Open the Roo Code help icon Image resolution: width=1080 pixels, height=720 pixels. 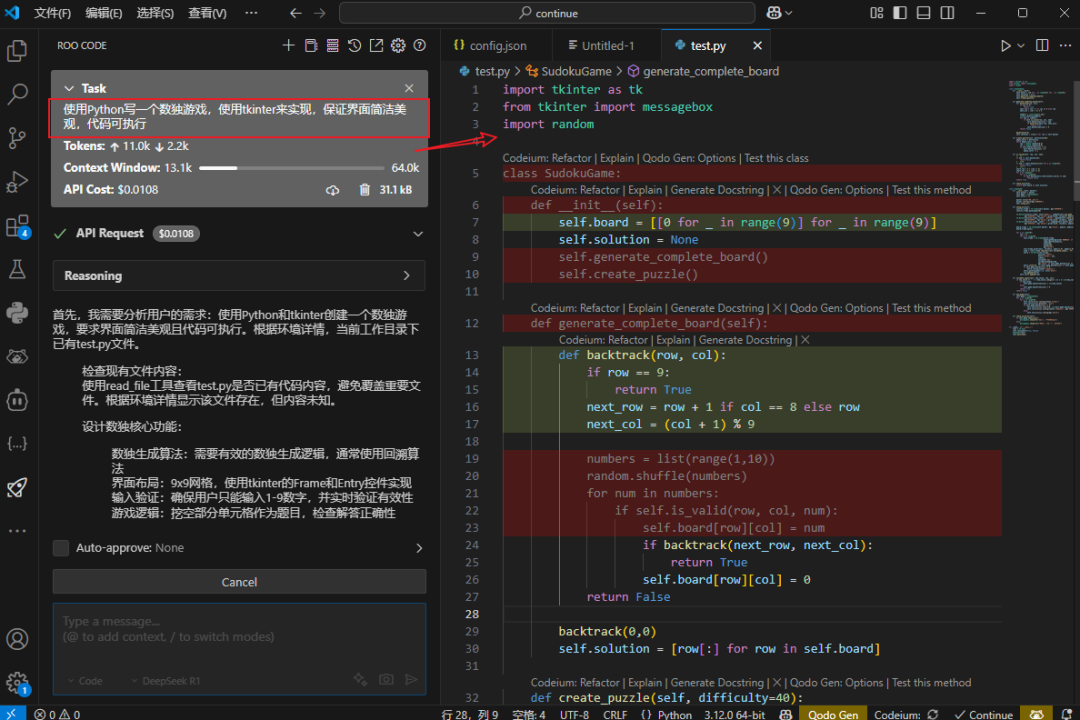point(420,45)
